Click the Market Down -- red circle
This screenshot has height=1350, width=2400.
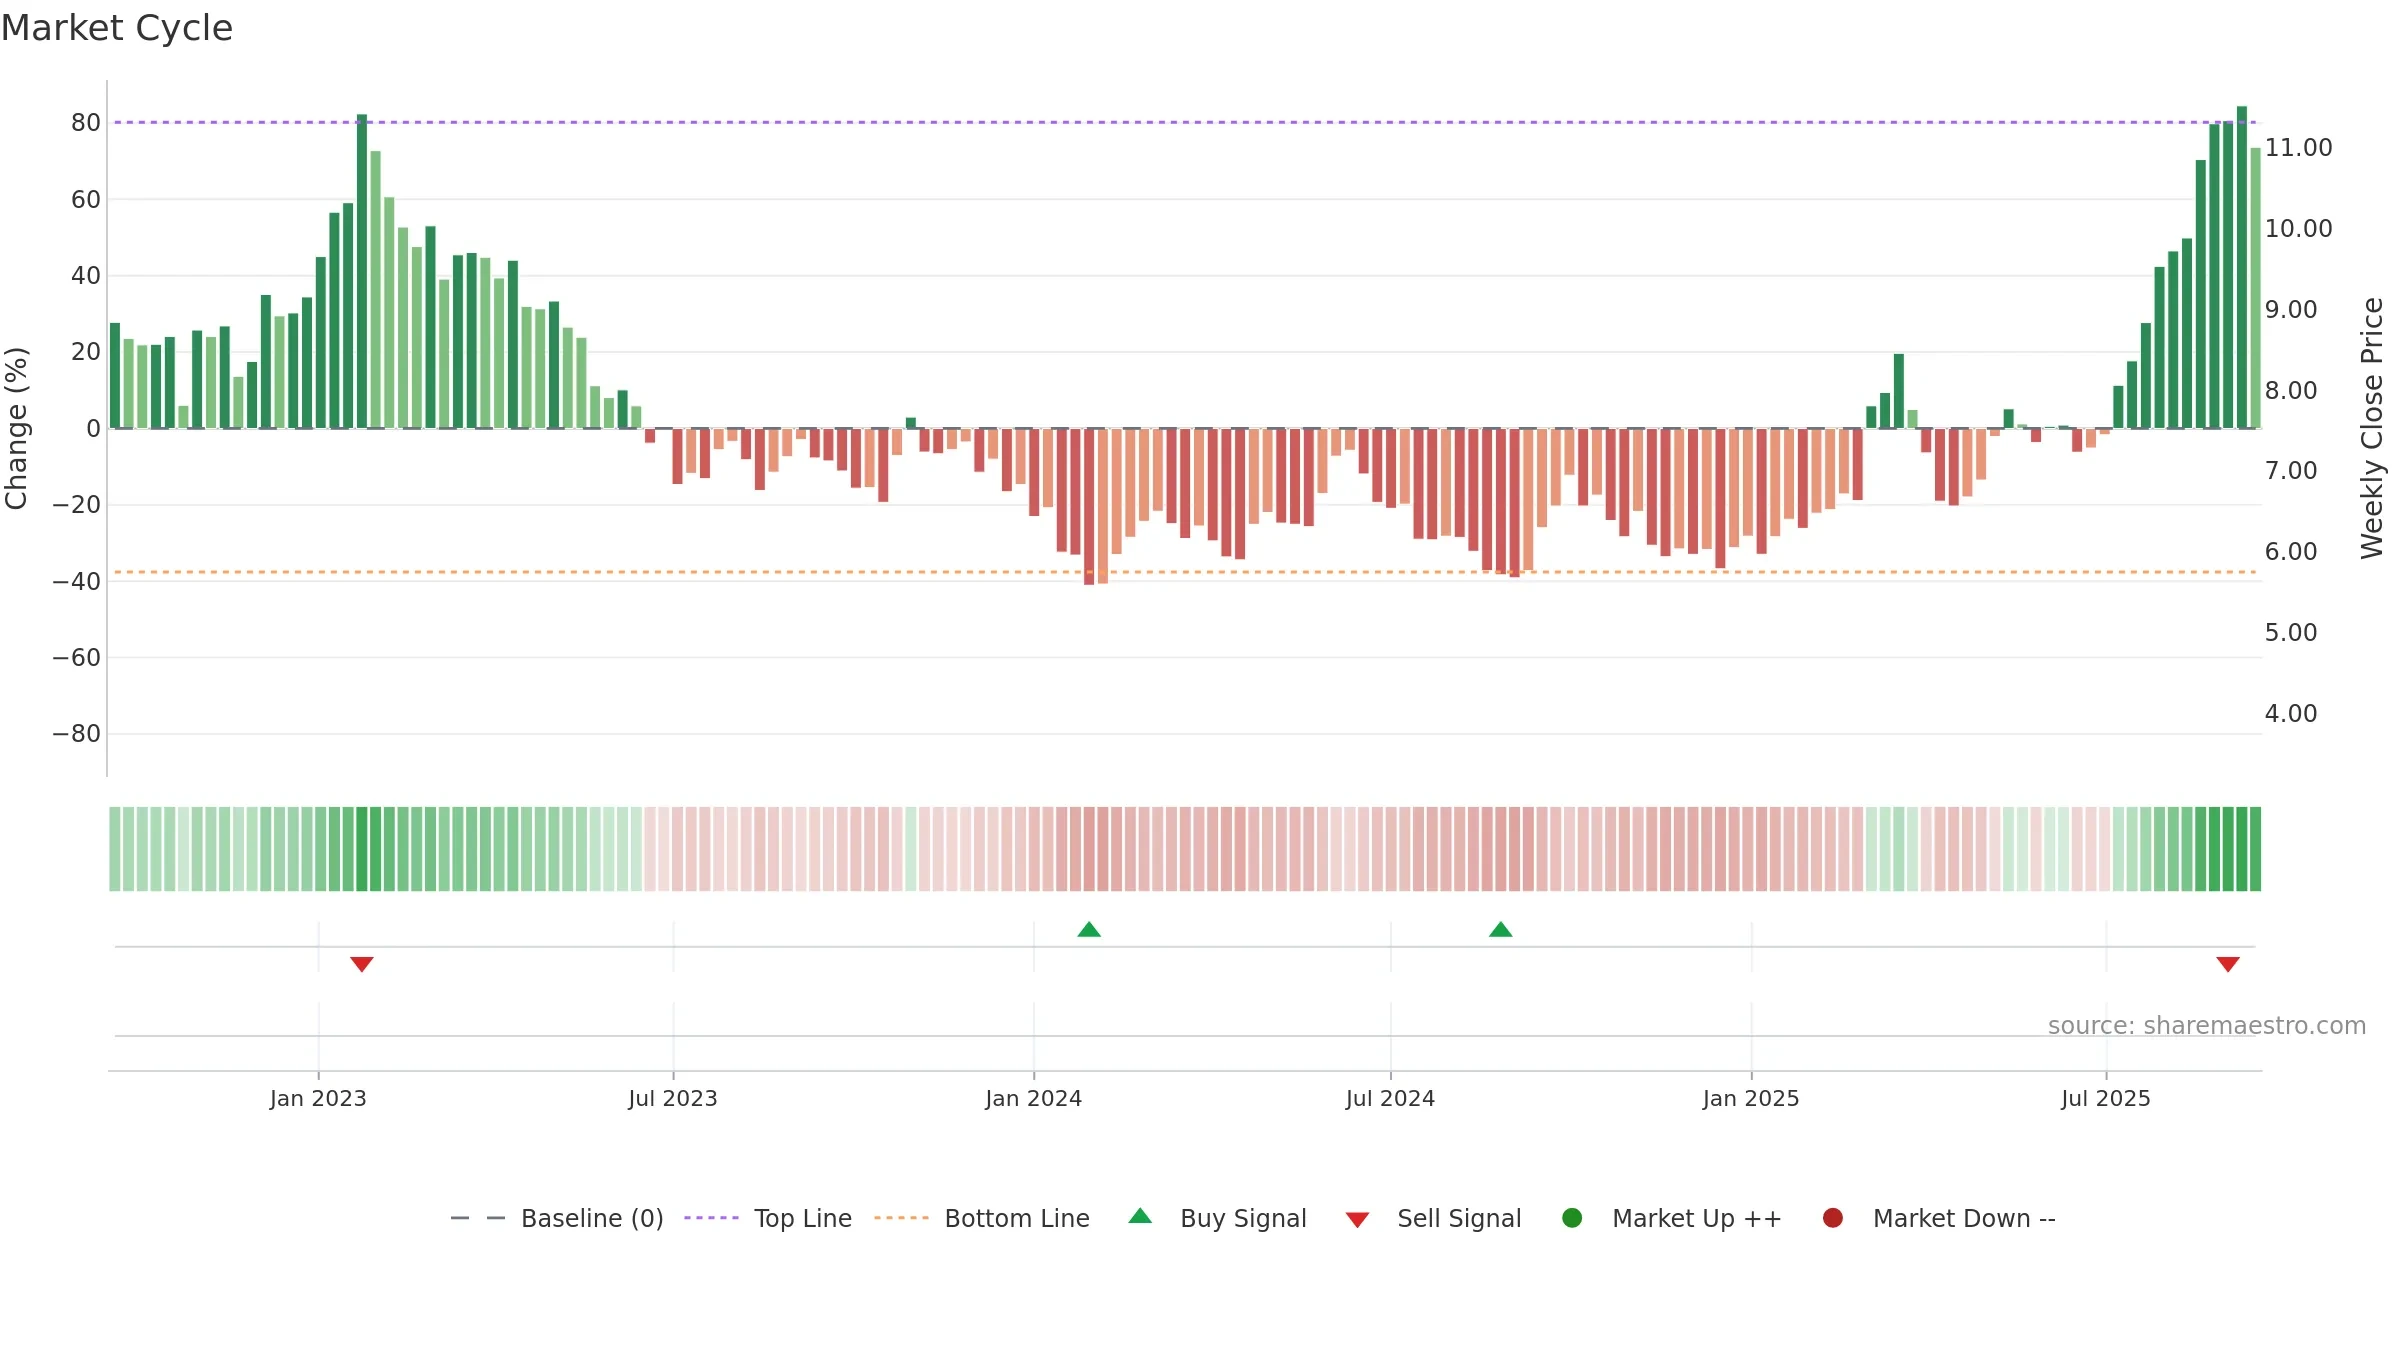coord(1833,1218)
